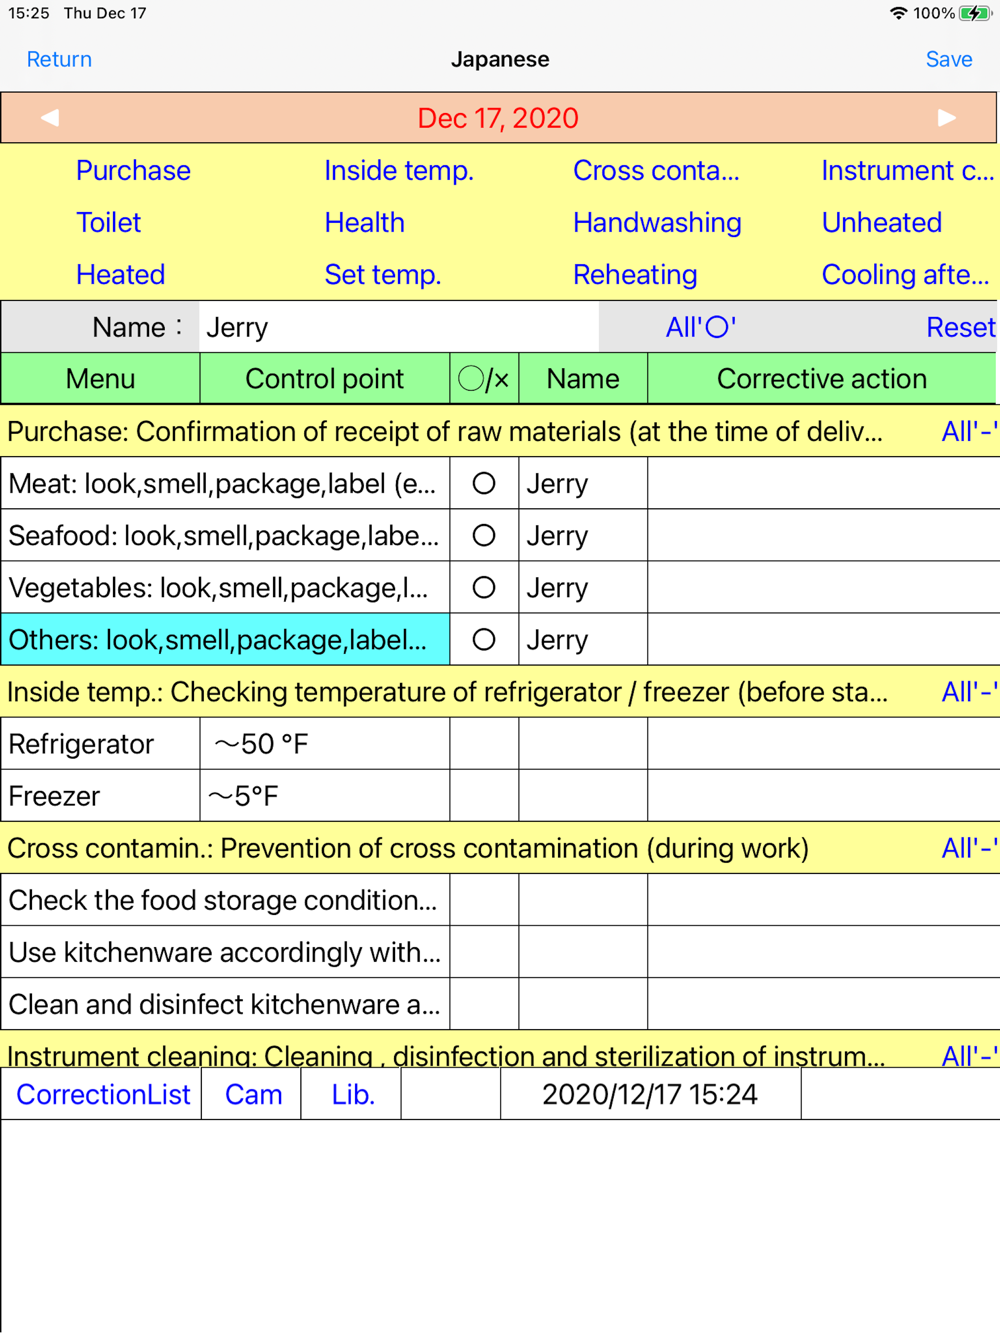This screenshot has height=1334, width=1000.
Task: Jump to Reheating section
Action: click(x=635, y=274)
